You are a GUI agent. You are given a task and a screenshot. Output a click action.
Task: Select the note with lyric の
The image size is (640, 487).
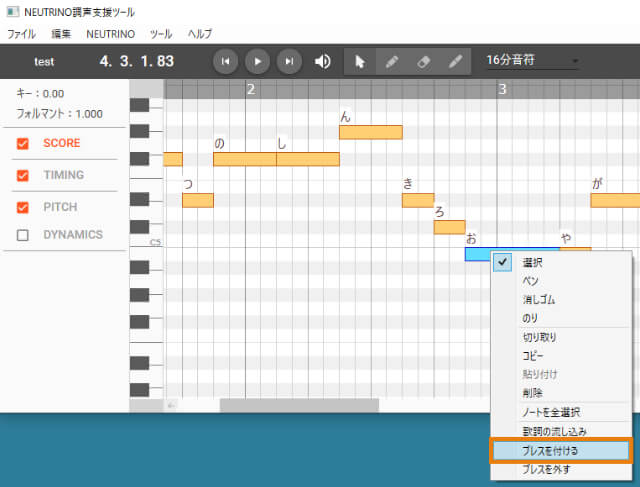point(244,159)
